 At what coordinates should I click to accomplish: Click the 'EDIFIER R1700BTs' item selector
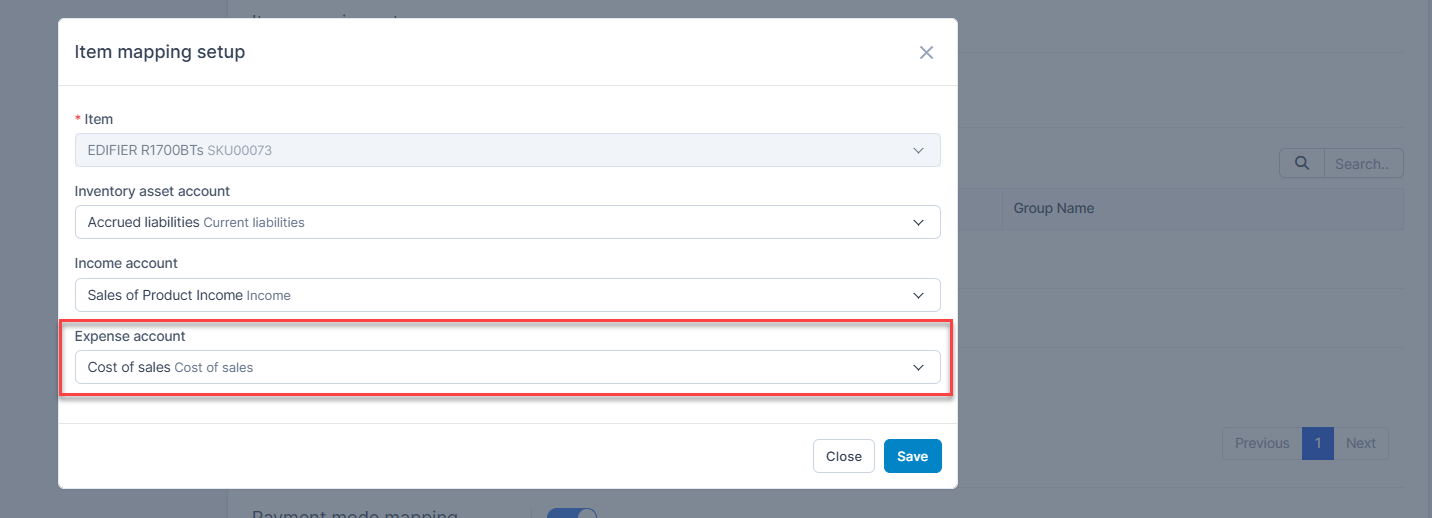(500, 150)
